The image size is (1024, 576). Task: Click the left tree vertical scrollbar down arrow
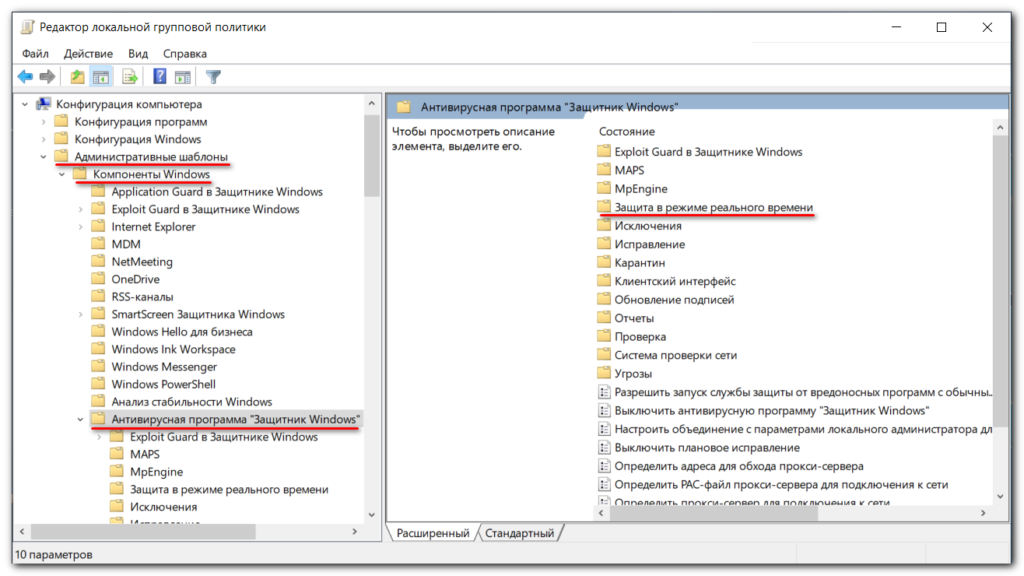coord(372,515)
